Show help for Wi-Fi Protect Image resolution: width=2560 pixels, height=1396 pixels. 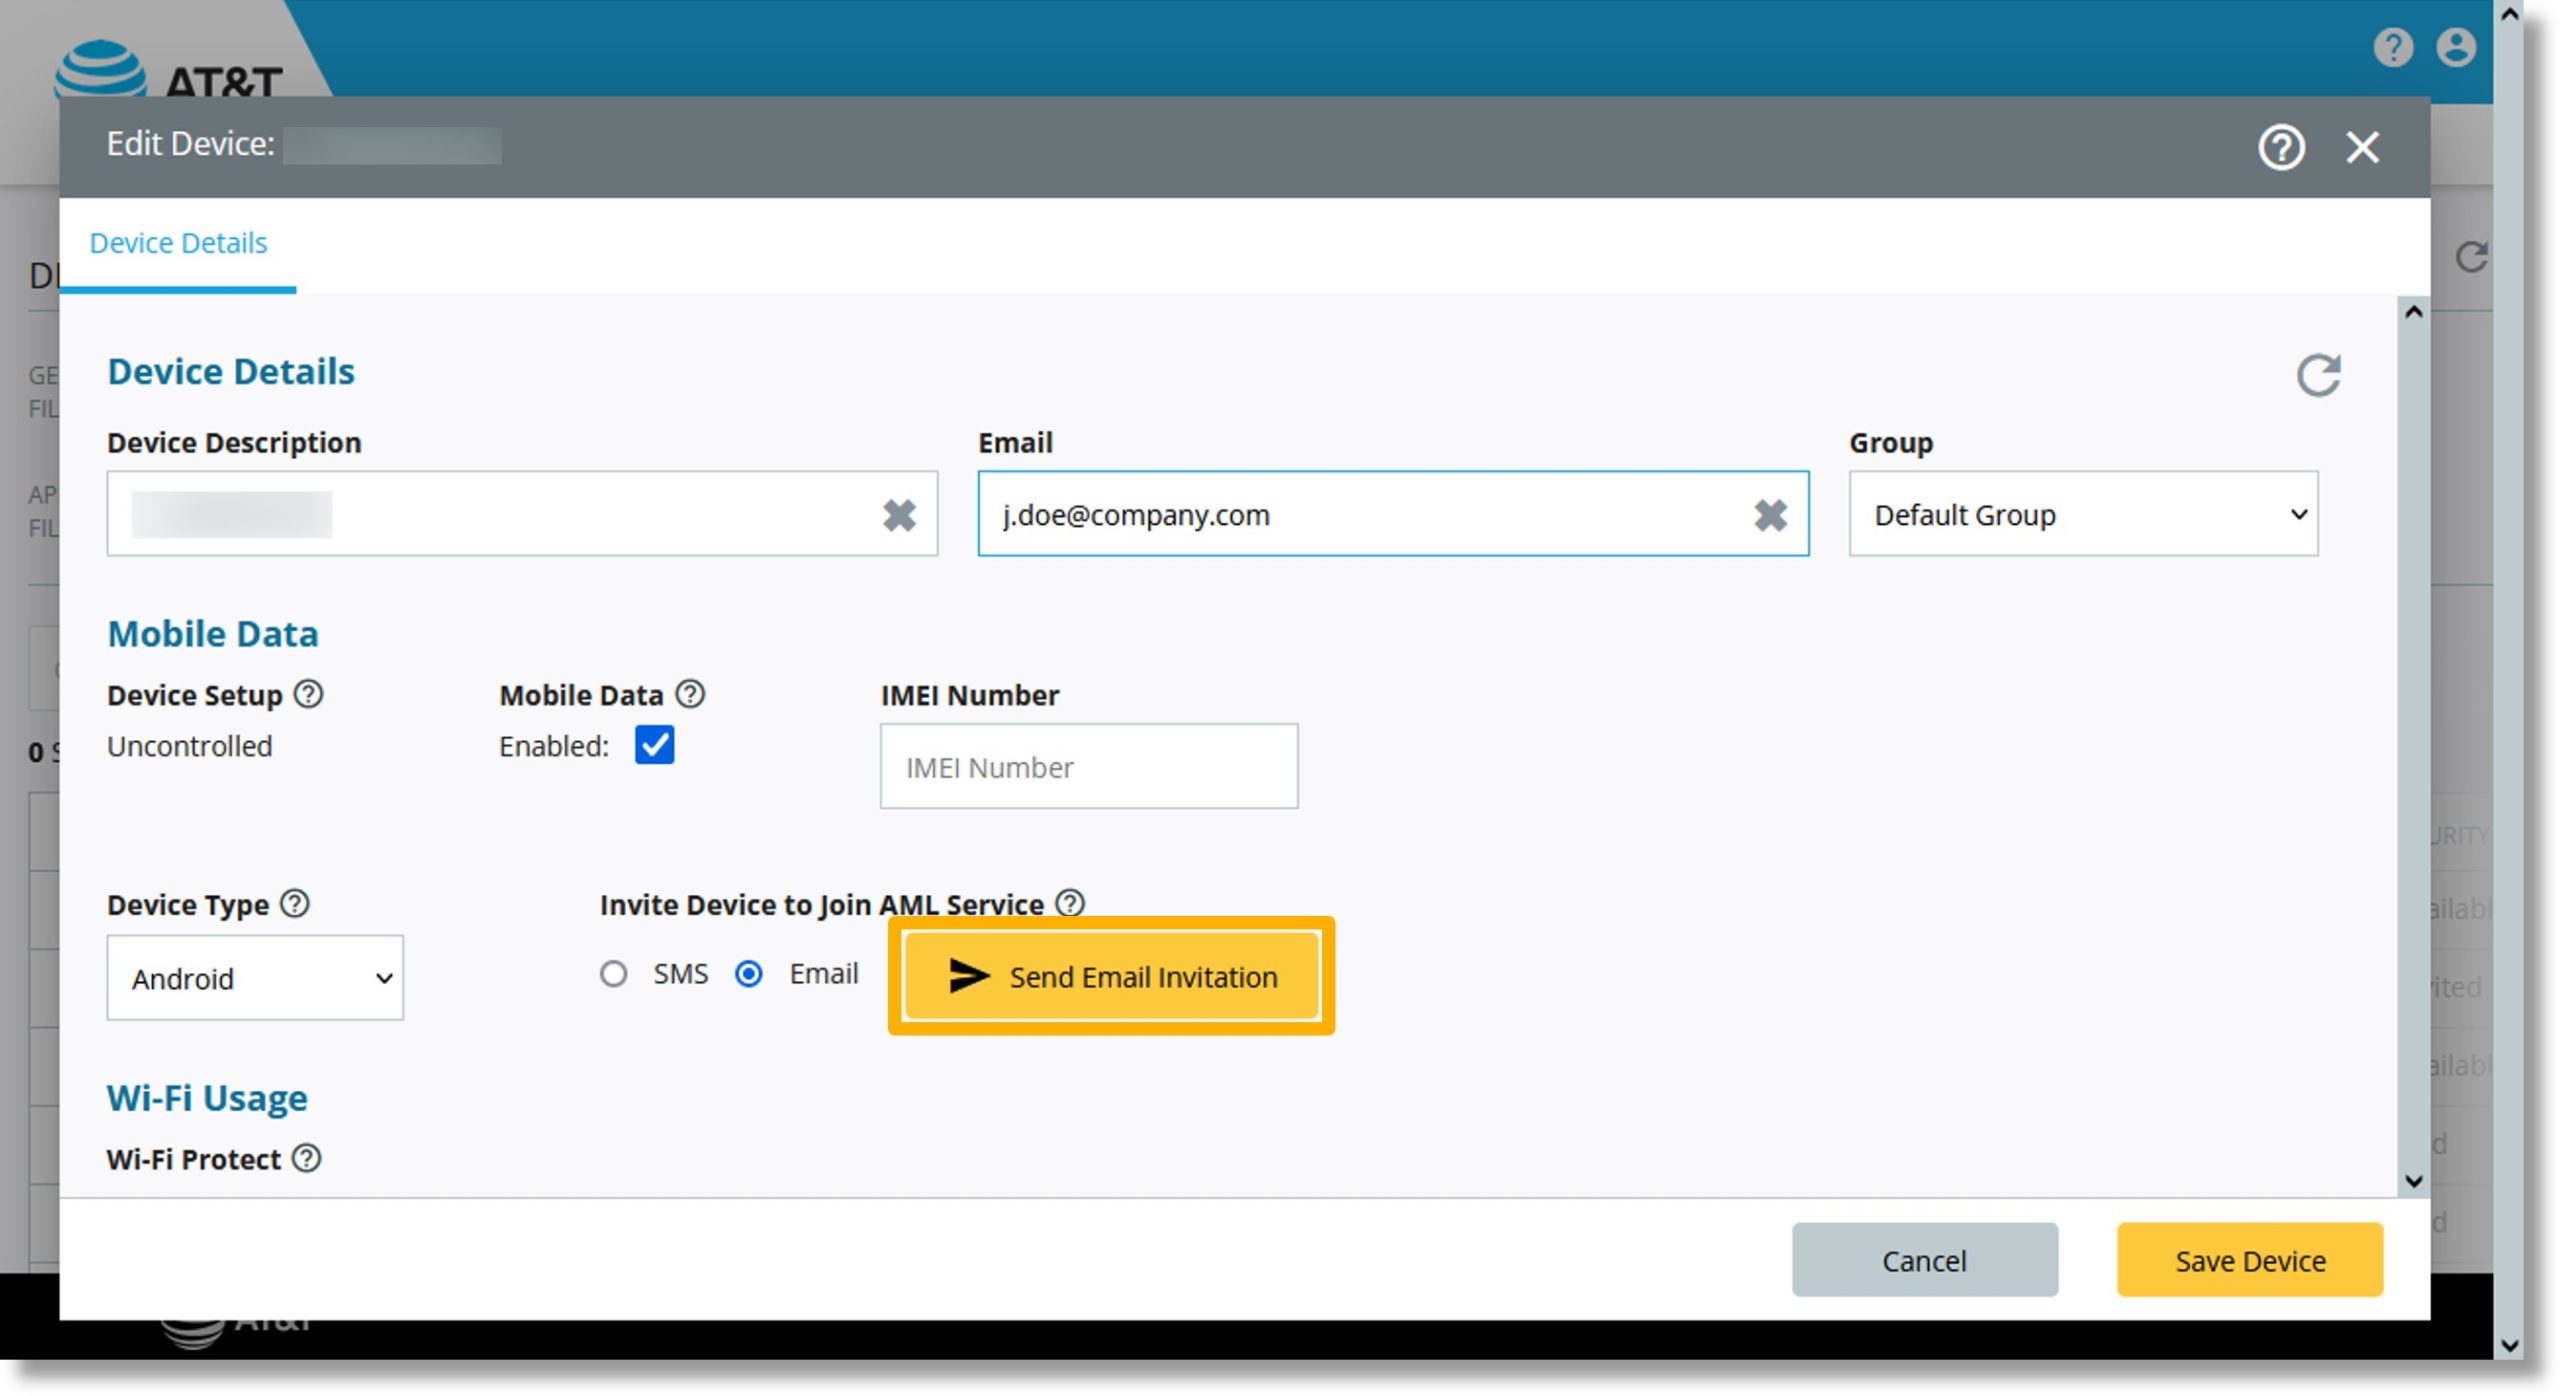(306, 1159)
